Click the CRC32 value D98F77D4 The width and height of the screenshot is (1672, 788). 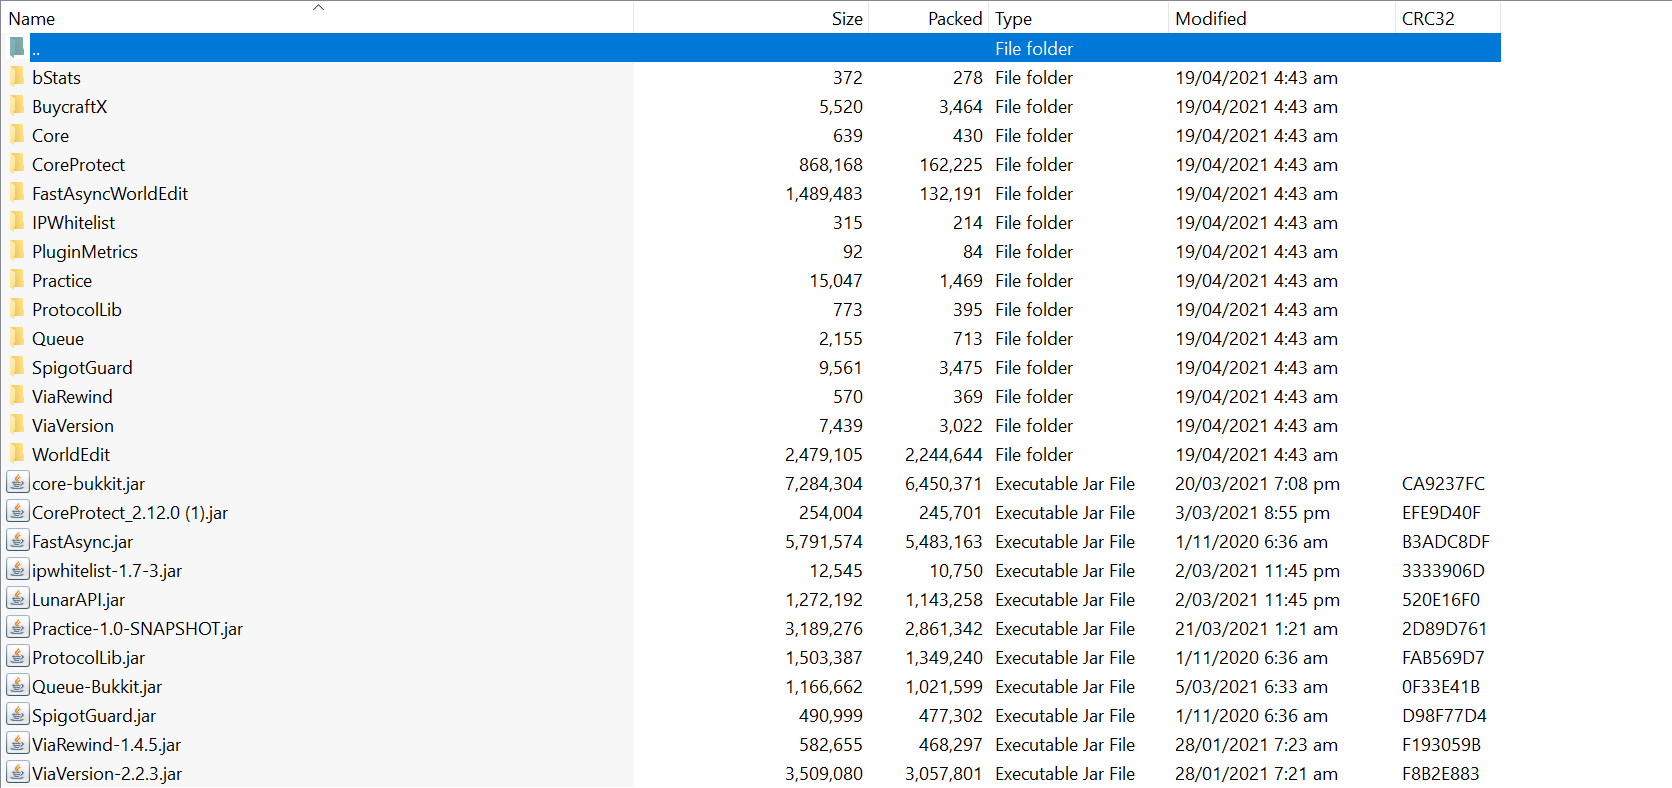pos(1444,716)
